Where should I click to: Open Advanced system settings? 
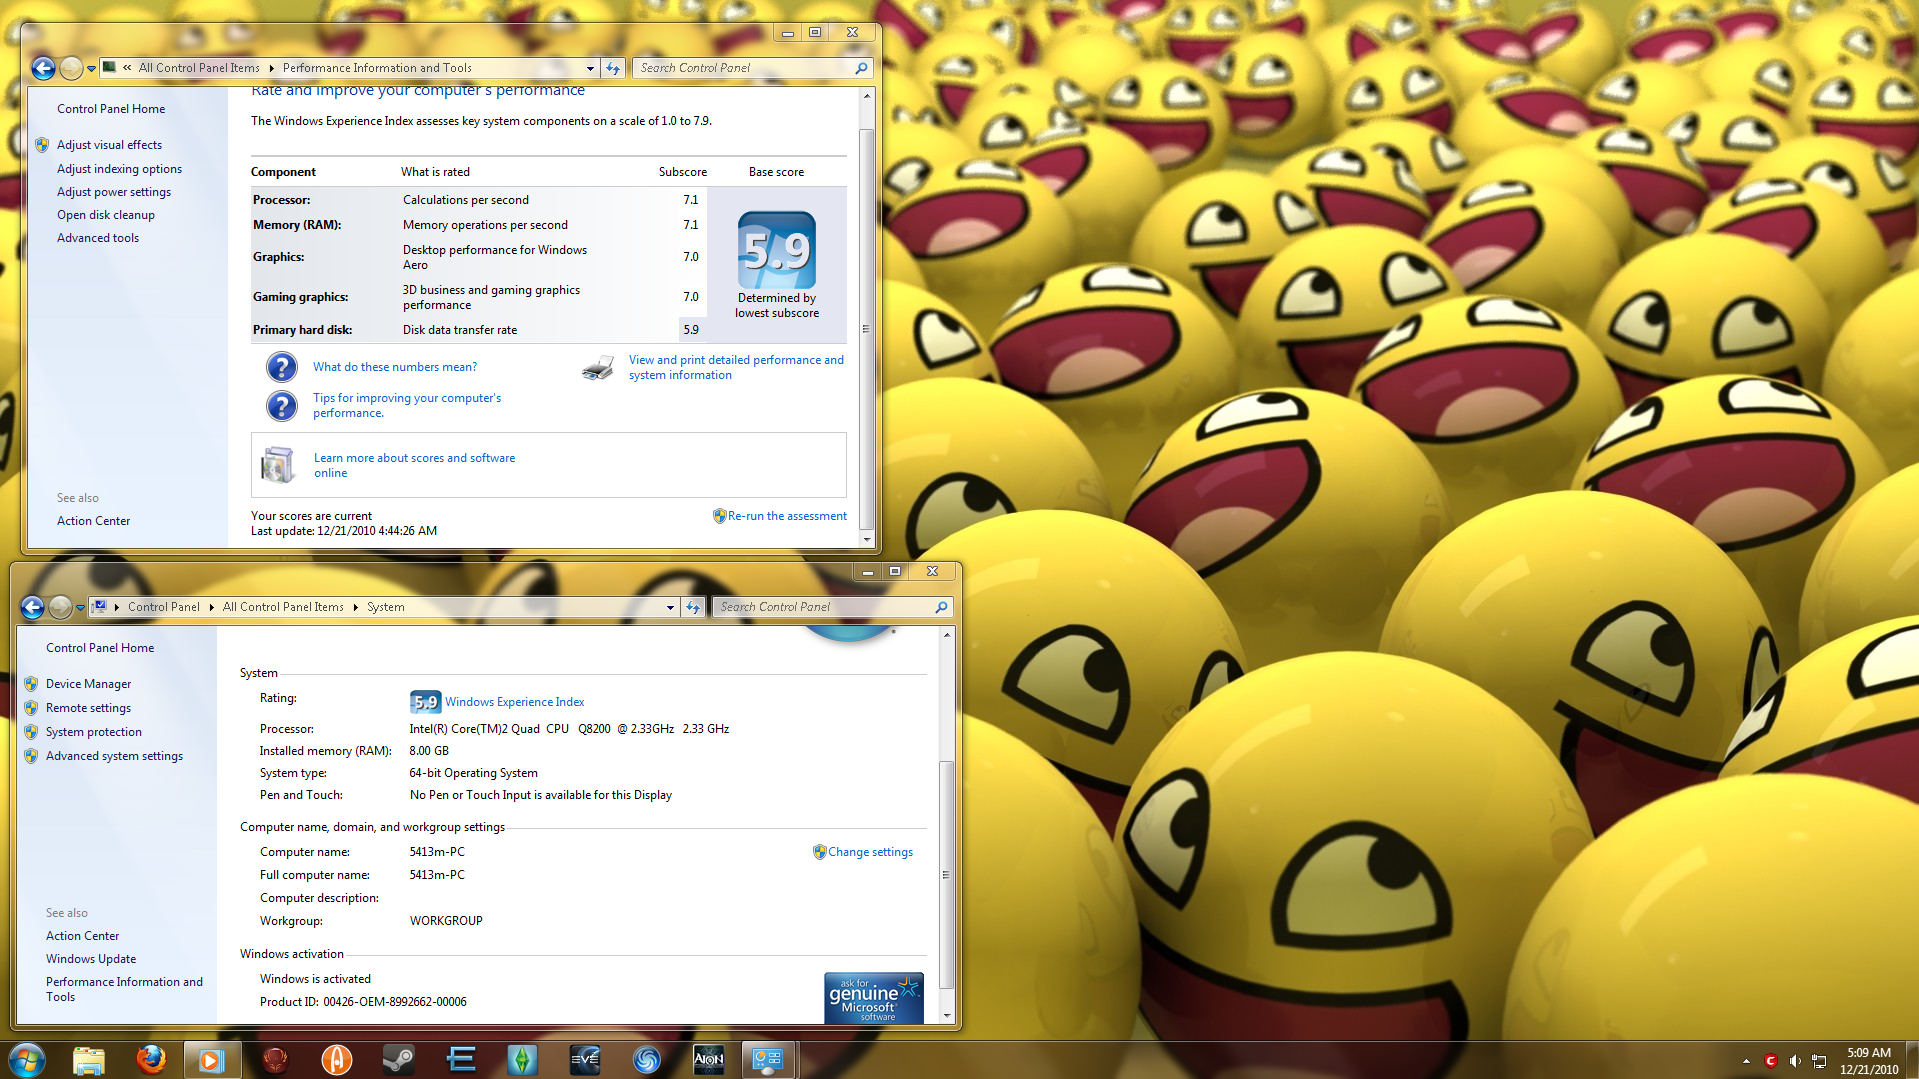tap(114, 756)
